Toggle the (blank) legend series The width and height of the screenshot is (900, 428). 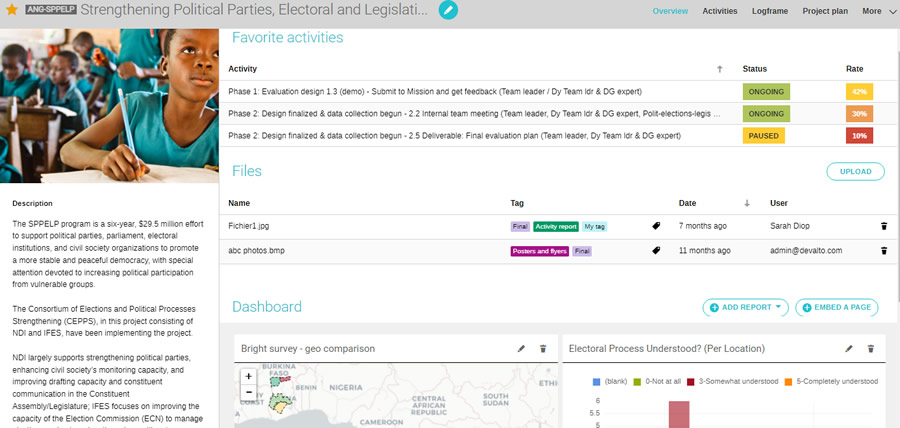coord(610,382)
